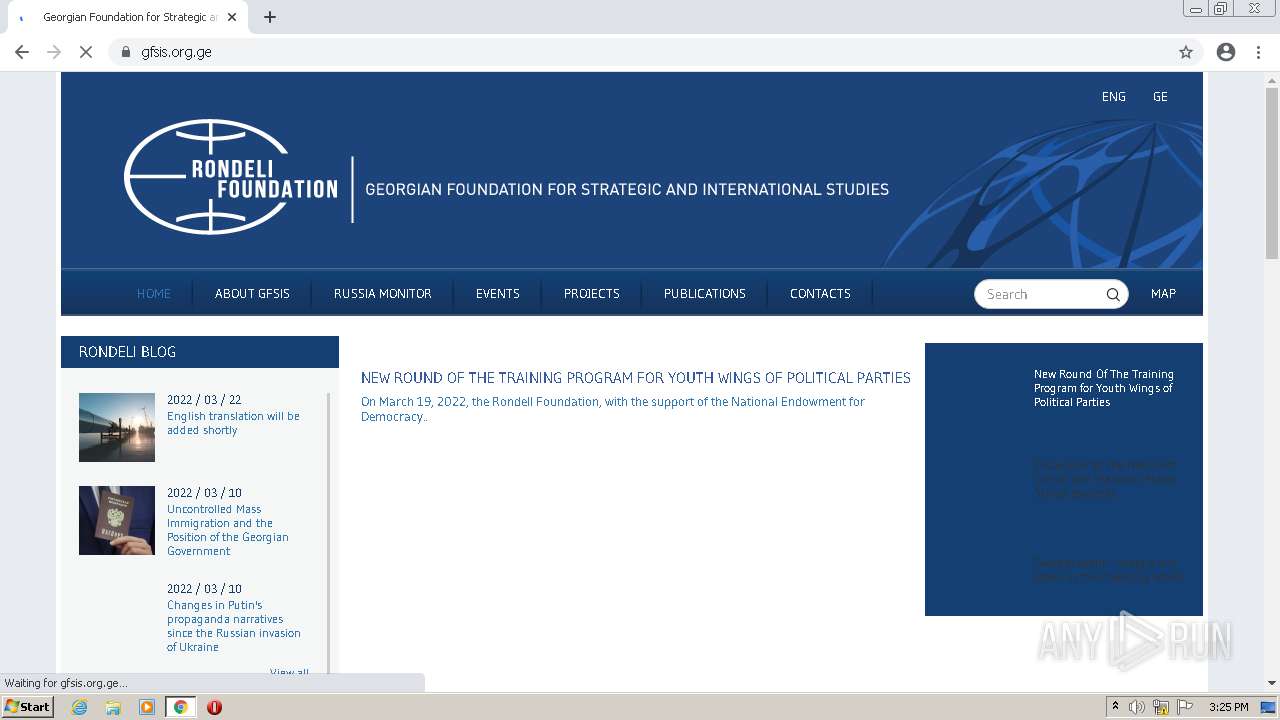
Task: Click the Russian passport blog thumbnail
Action: click(x=117, y=520)
